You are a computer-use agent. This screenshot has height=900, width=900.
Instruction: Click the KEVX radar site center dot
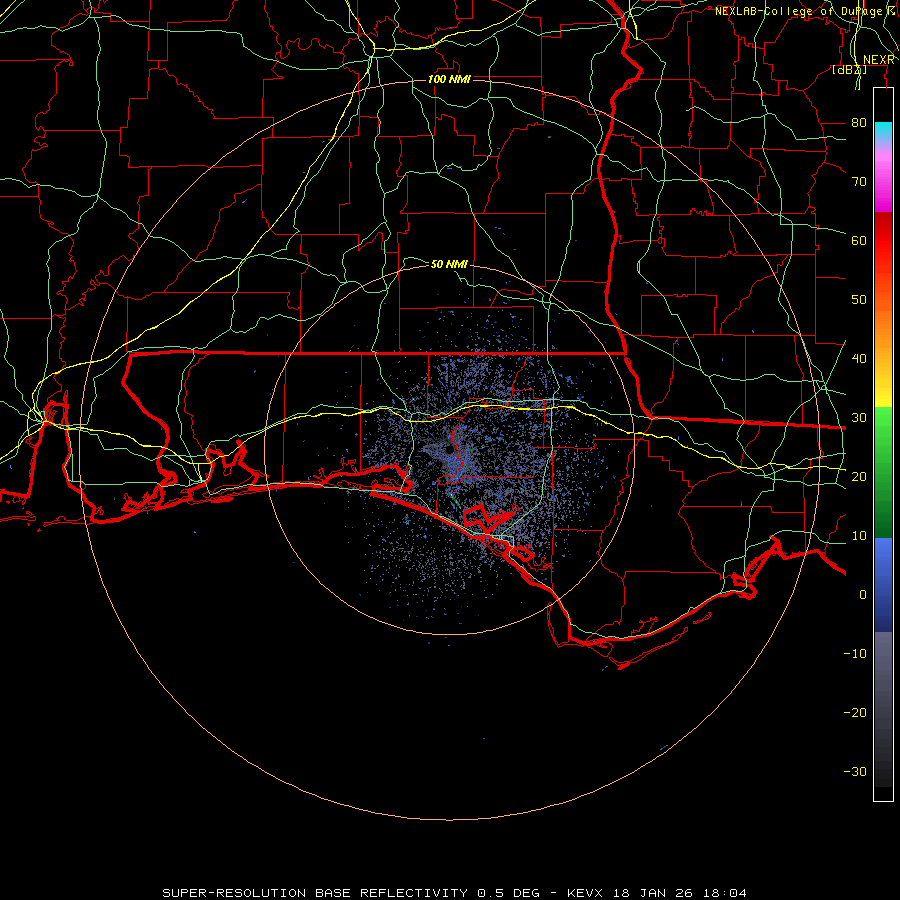coord(451,450)
